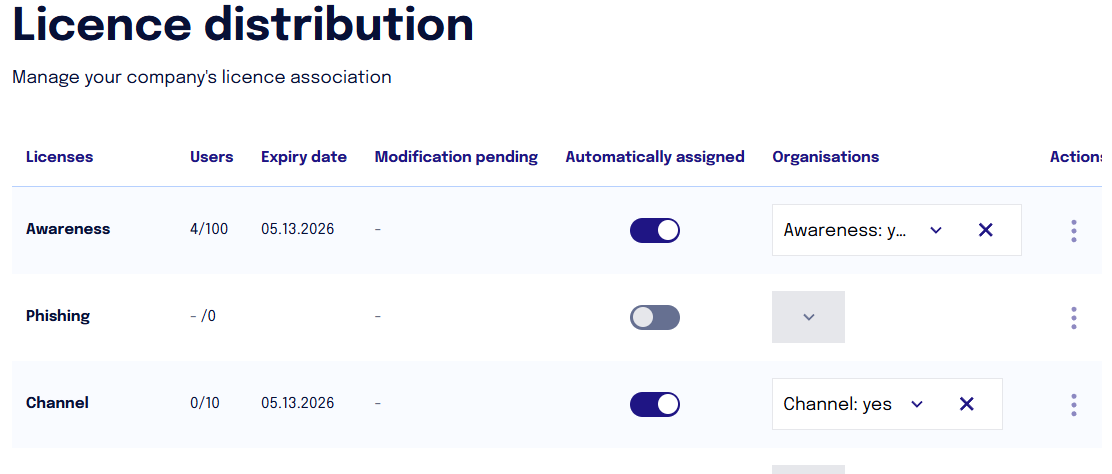
Task: Open the Channel row three-dot actions menu
Action: coord(1074,404)
